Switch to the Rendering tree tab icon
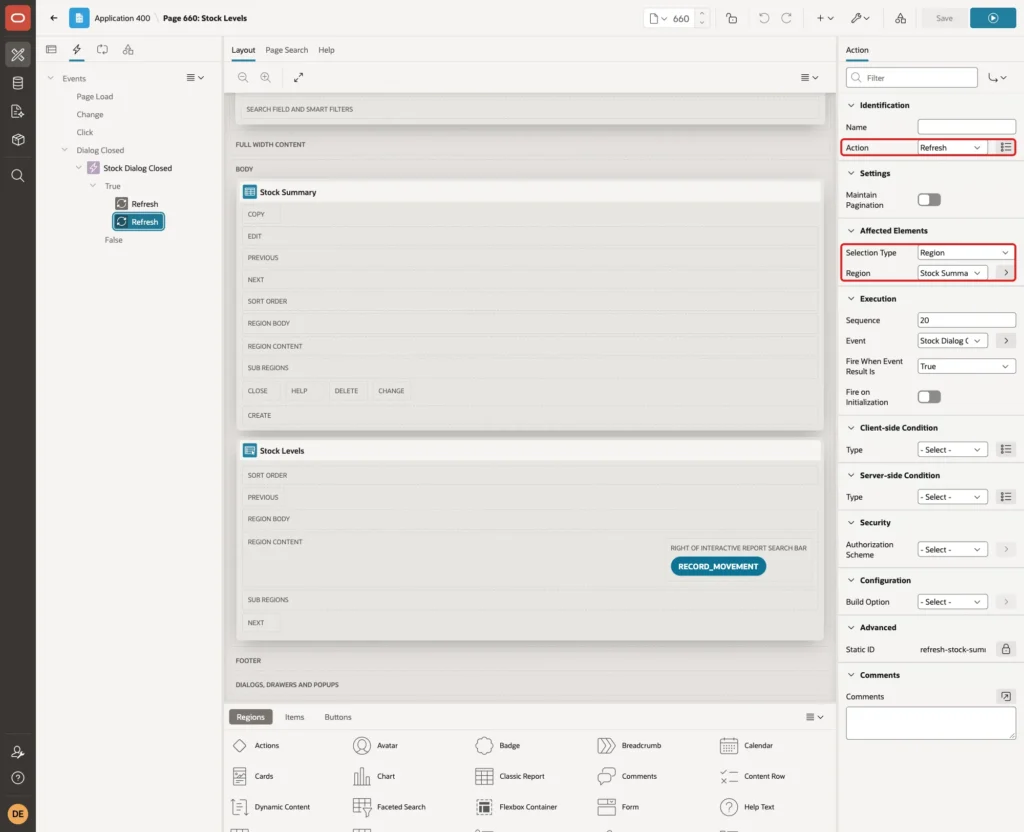Image resolution: width=1024 pixels, height=832 pixels. point(52,50)
